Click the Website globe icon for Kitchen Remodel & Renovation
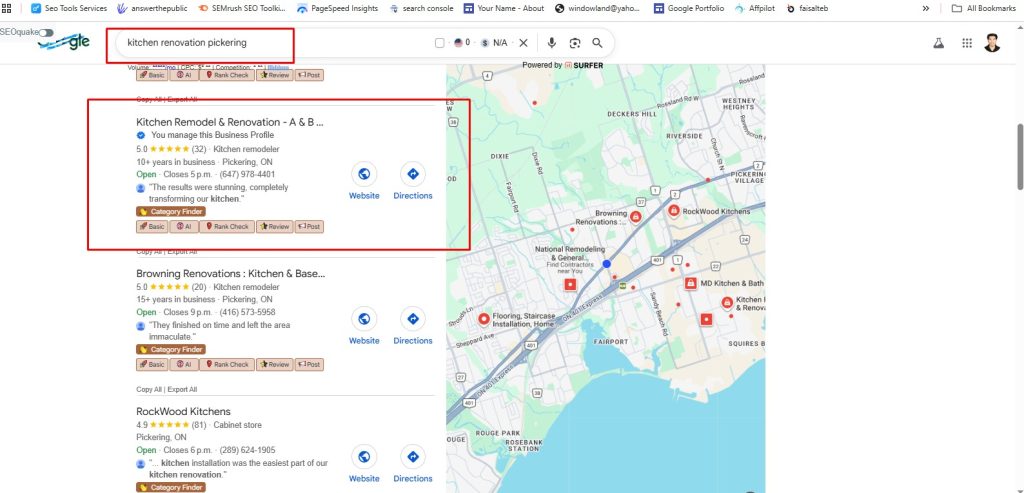The height and width of the screenshot is (493, 1024). [x=364, y=174]
